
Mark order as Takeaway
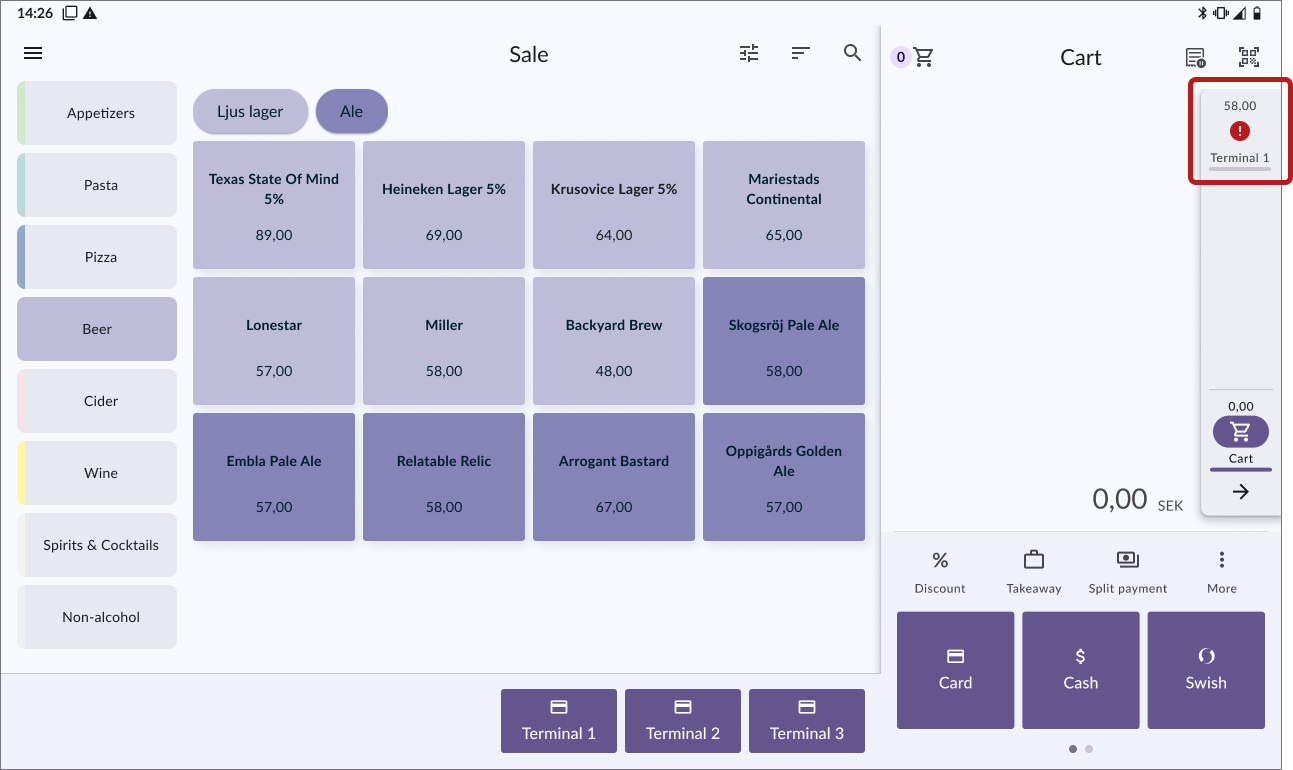click(x=1034, y=572)
